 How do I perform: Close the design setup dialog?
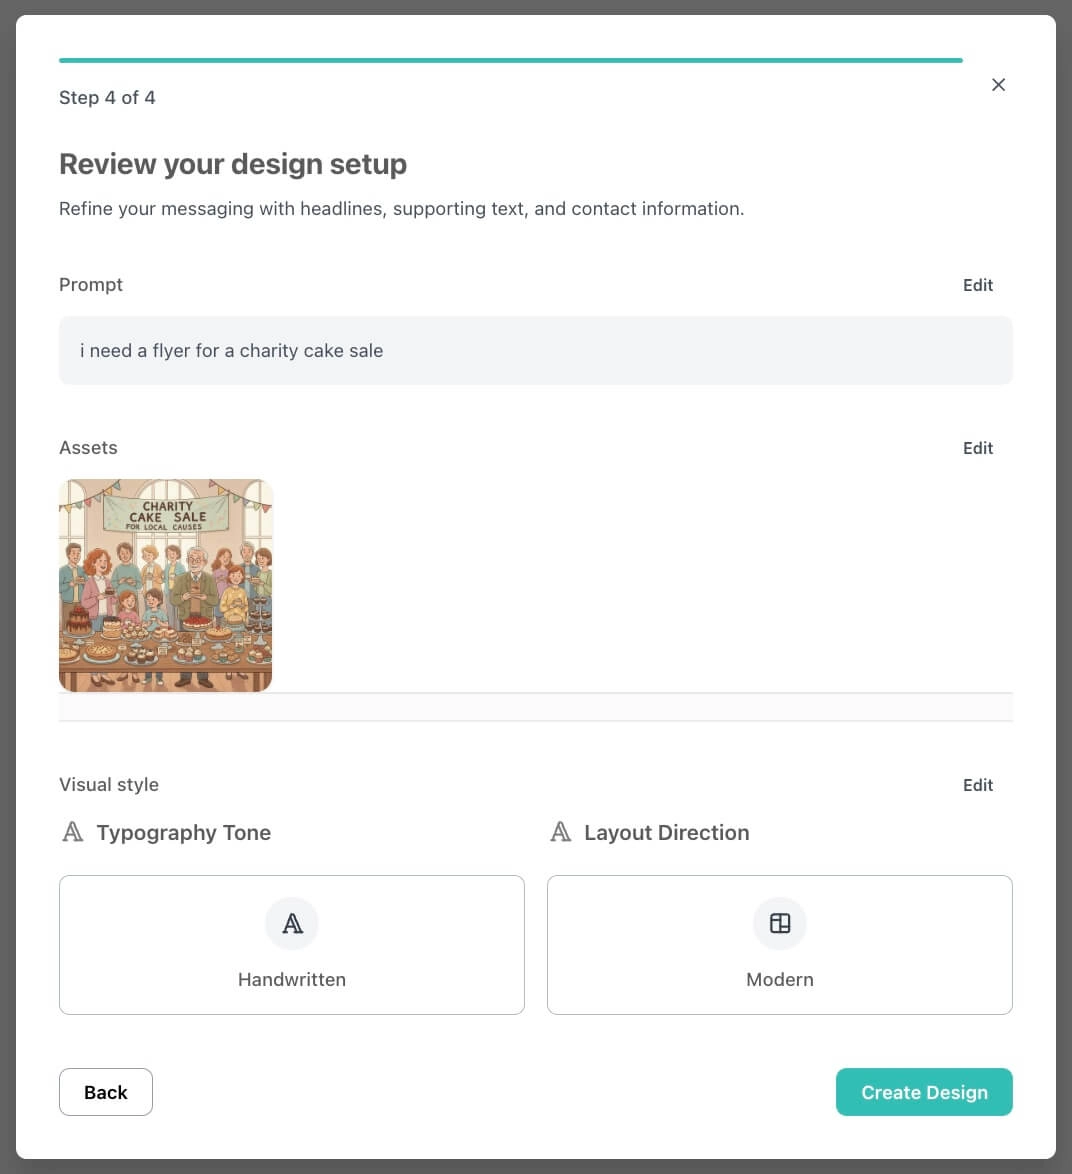click(x=998, y=85)
